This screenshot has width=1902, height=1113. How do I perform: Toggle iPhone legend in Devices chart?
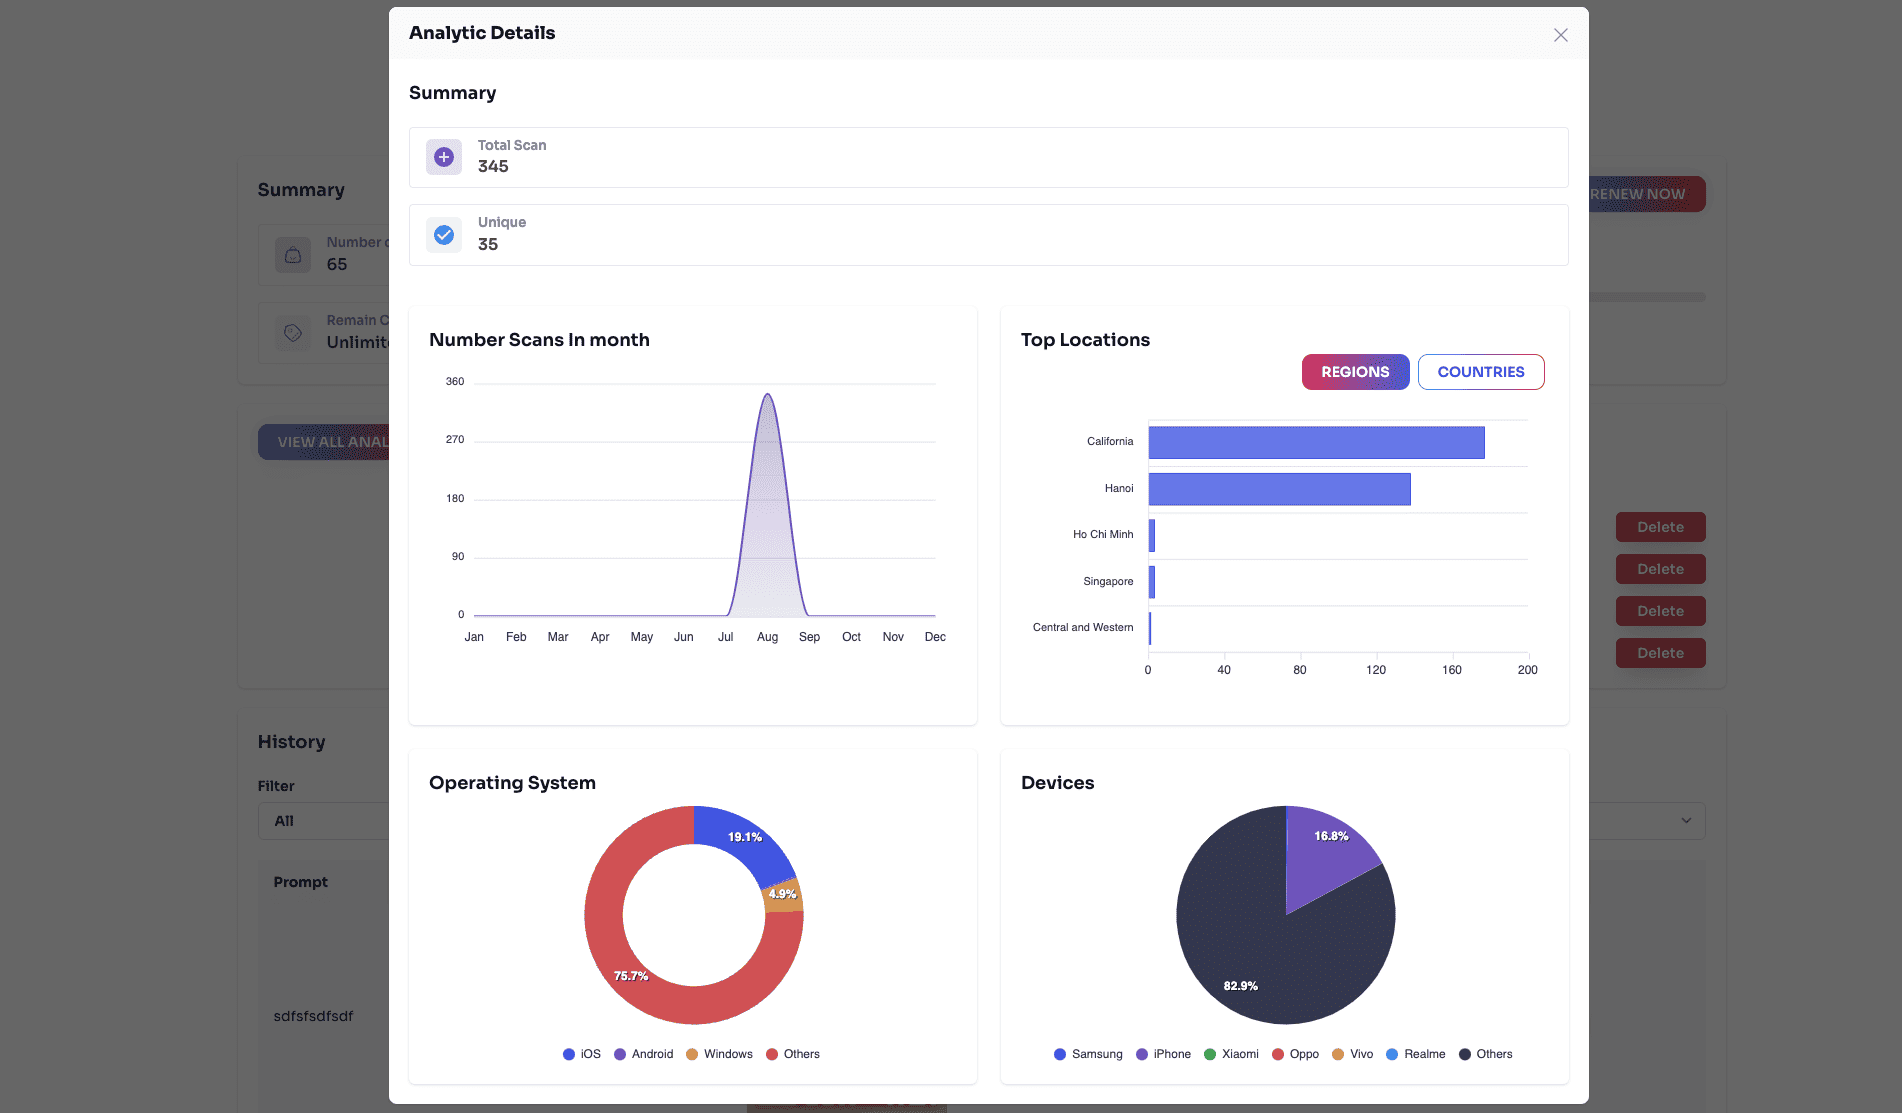click(x=1163, y=1054)
